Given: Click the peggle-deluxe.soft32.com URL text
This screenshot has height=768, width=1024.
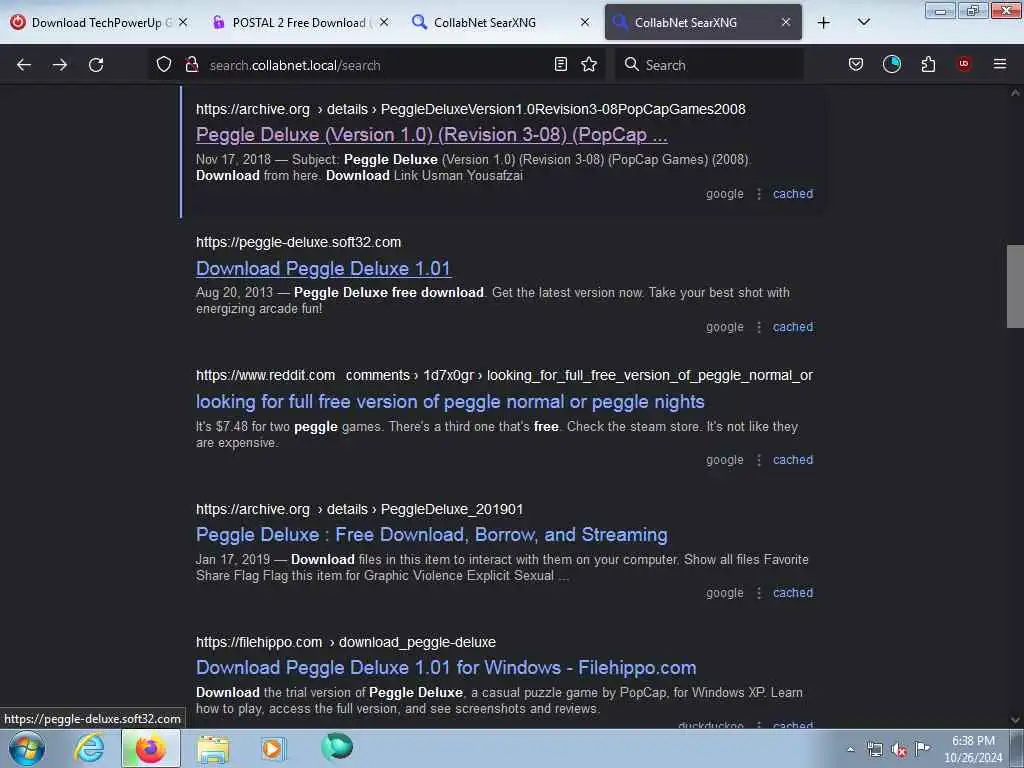Looking at the screenshot, I should [298, 242].
